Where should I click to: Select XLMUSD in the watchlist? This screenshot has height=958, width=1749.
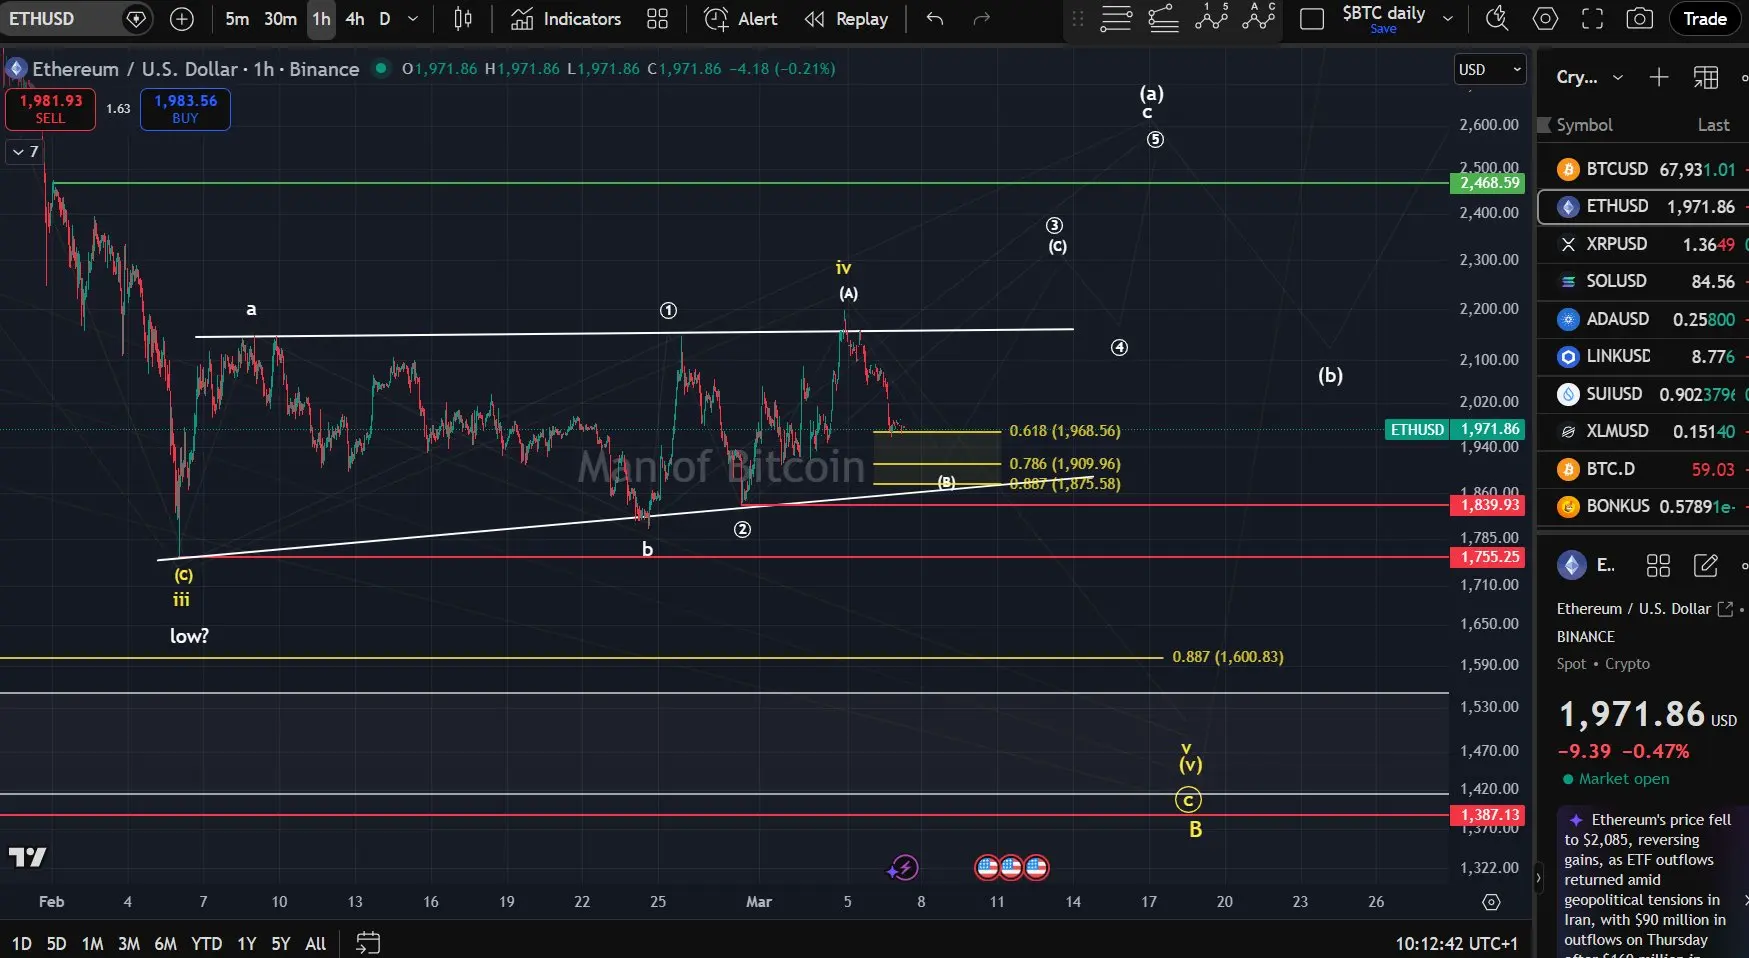(x=1643, y=431)
